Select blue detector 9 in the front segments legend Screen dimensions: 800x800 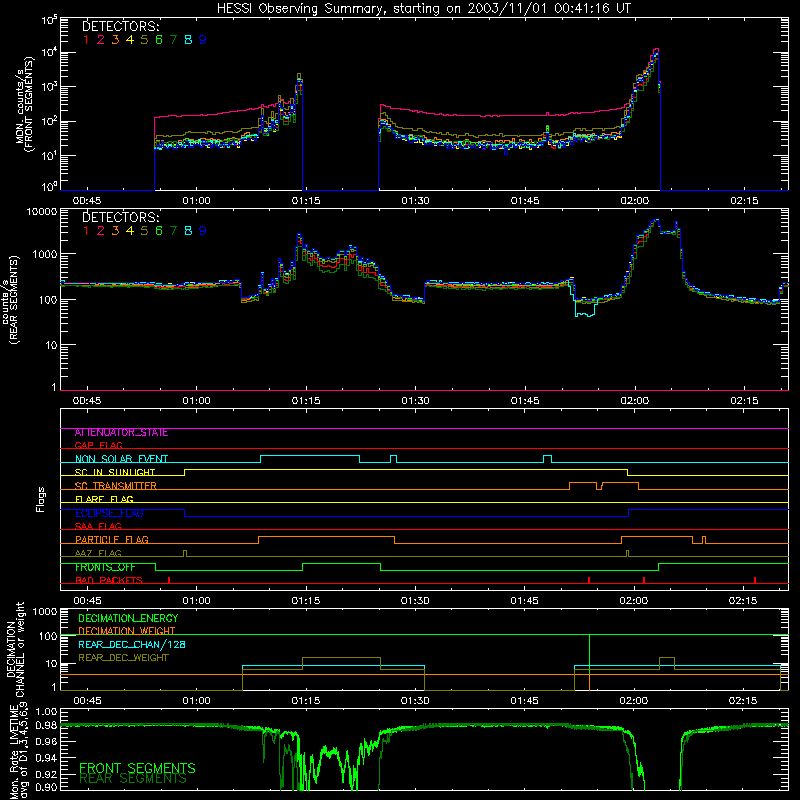coord(203,40)
